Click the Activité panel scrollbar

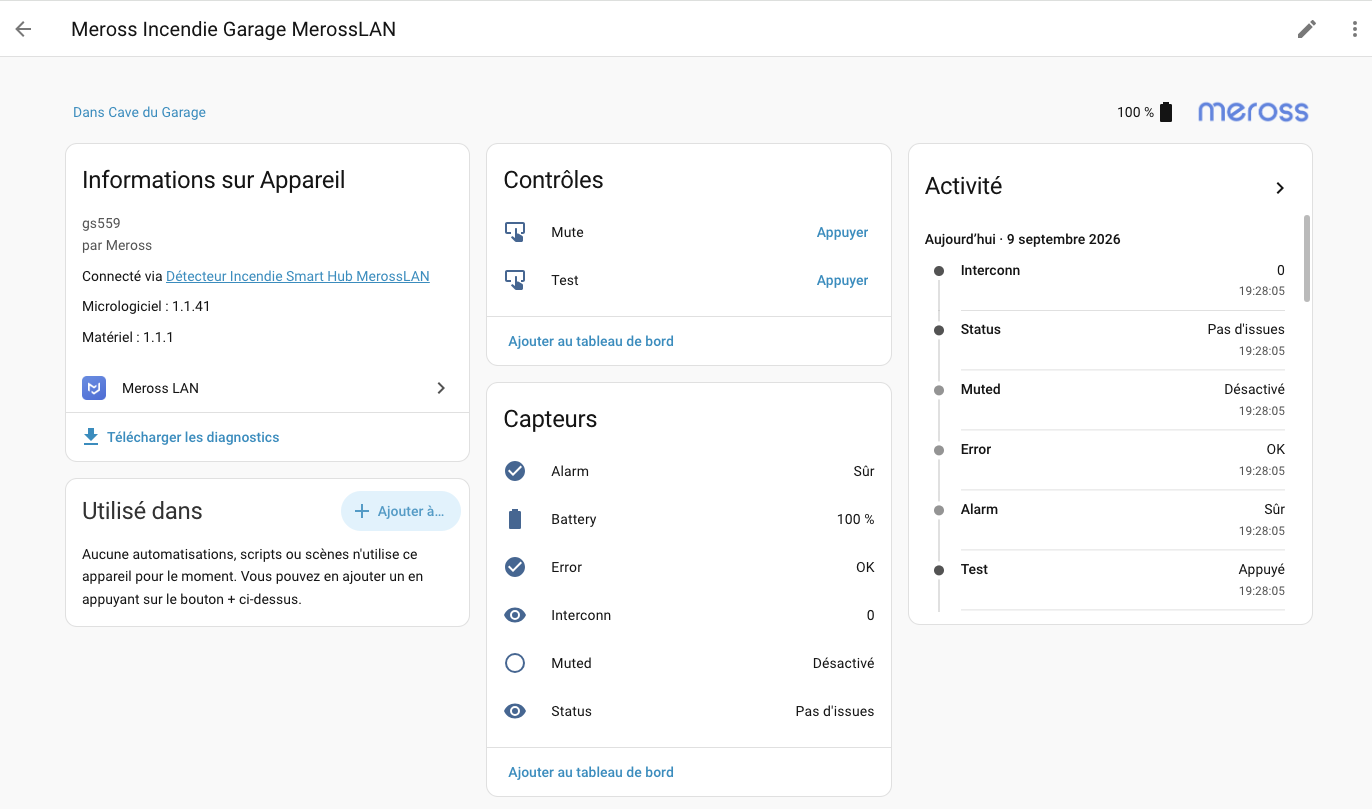pyautogui.click(x=1306, y=258)
